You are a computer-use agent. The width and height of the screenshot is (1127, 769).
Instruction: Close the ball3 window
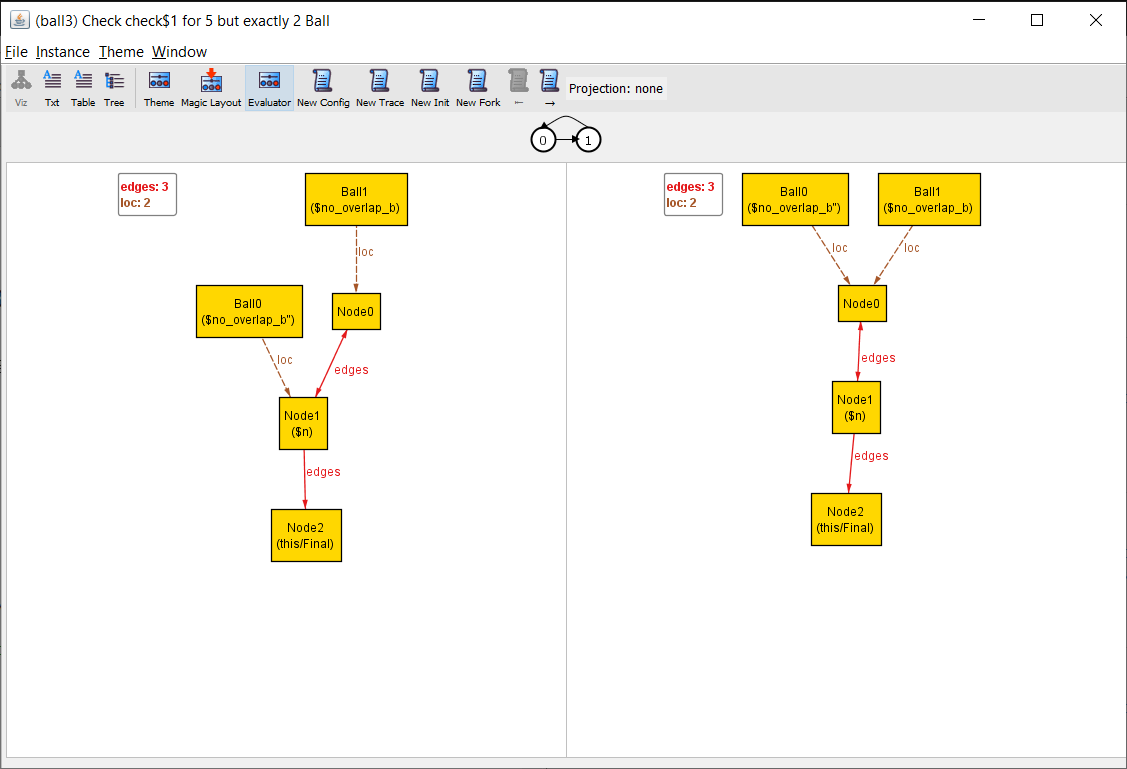pyautogui.click(x=1095, y=20)
